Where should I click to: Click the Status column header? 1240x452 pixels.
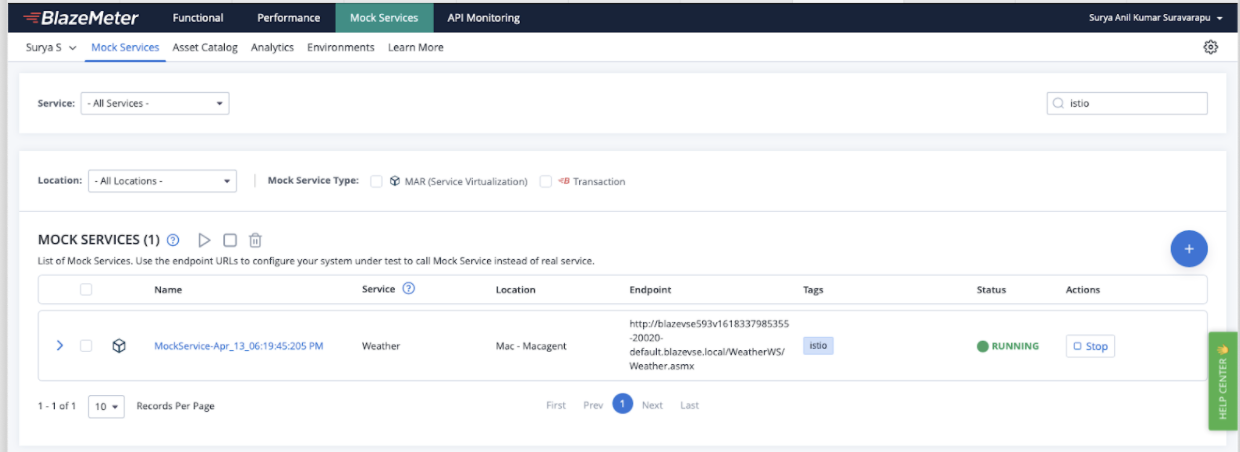point(991,290)
